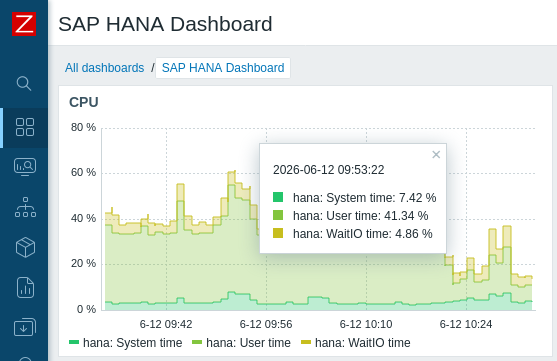Click the 6-12 10:24 axis label

[x=466, y=324]
